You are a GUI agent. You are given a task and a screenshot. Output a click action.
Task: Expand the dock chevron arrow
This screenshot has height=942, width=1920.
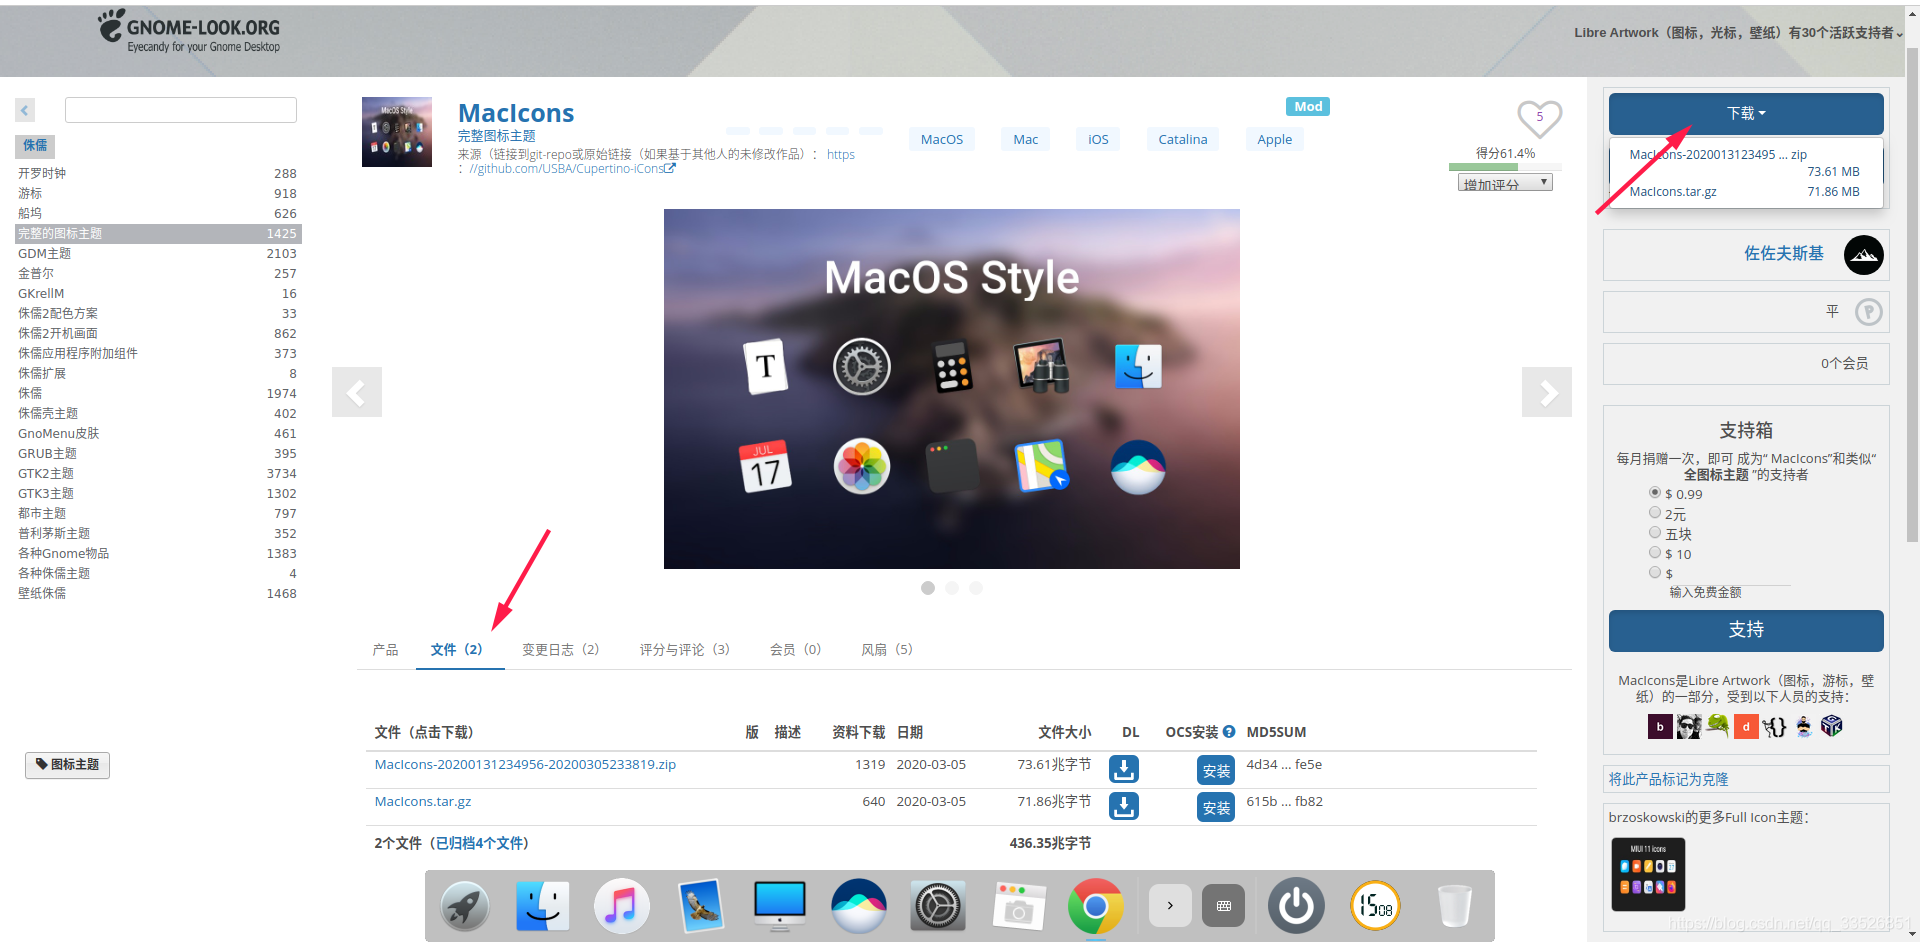[x=1170, y=906]
